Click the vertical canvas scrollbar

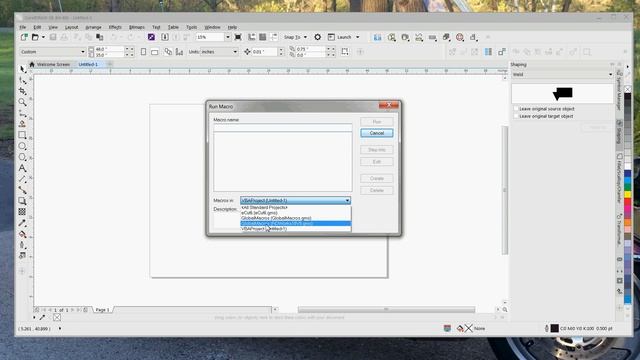(x=504, y=190)
